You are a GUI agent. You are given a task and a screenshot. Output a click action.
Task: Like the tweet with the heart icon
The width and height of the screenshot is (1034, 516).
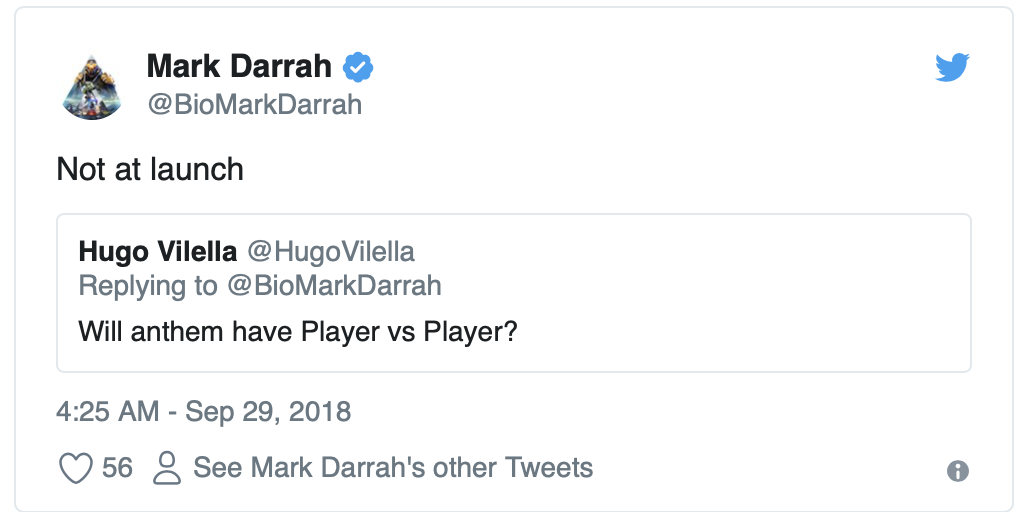pos(76,468)
